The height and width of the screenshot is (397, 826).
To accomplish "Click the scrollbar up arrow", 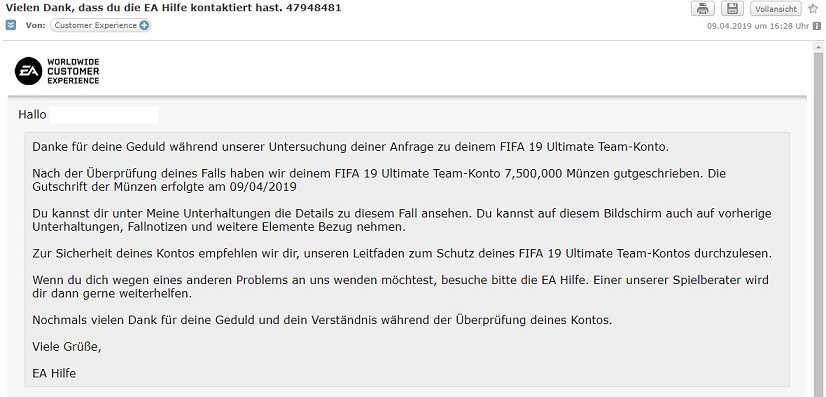I will [x=818, y=47].
